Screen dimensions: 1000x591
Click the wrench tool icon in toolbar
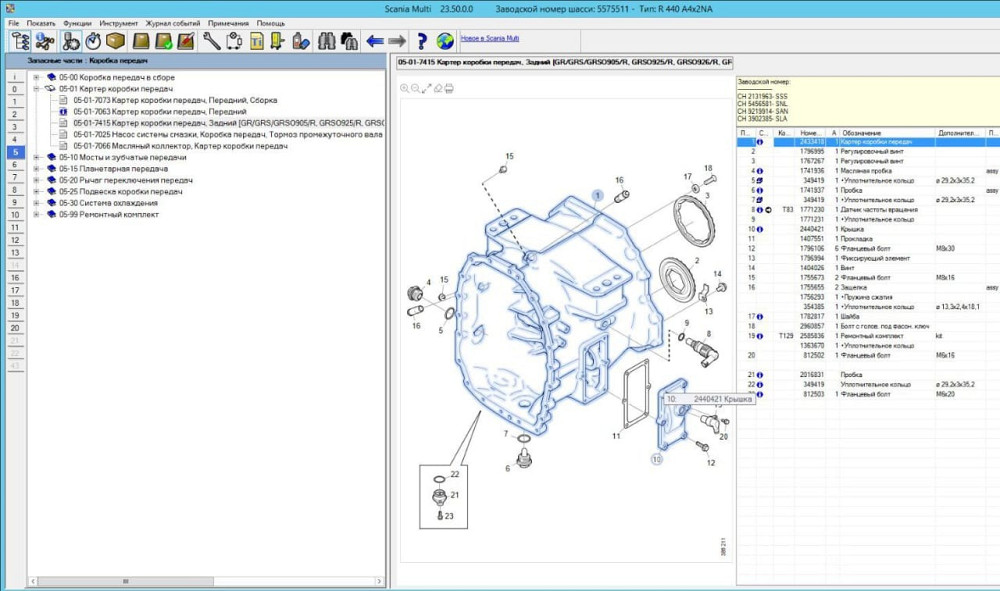pos(211,41)
